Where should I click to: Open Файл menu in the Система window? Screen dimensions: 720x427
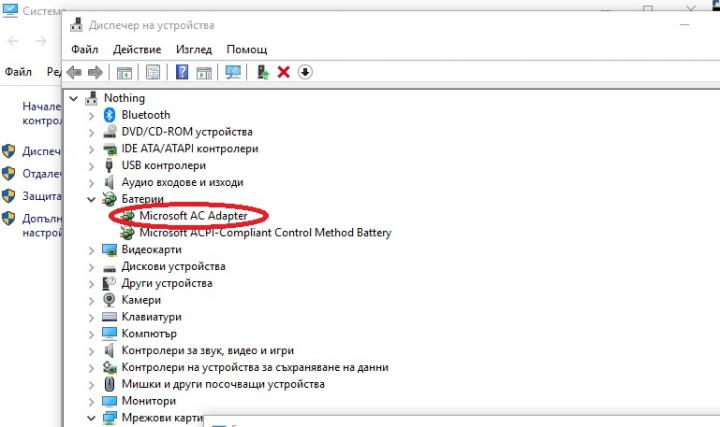pyautogui.click(x=18, y=72)
